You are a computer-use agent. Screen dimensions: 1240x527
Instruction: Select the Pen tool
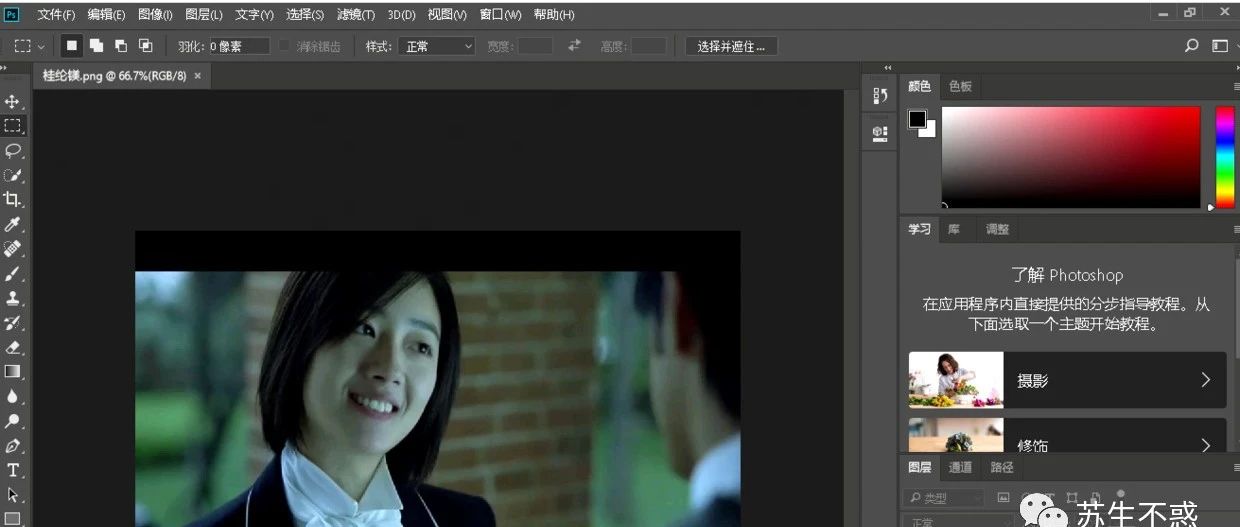13,445
